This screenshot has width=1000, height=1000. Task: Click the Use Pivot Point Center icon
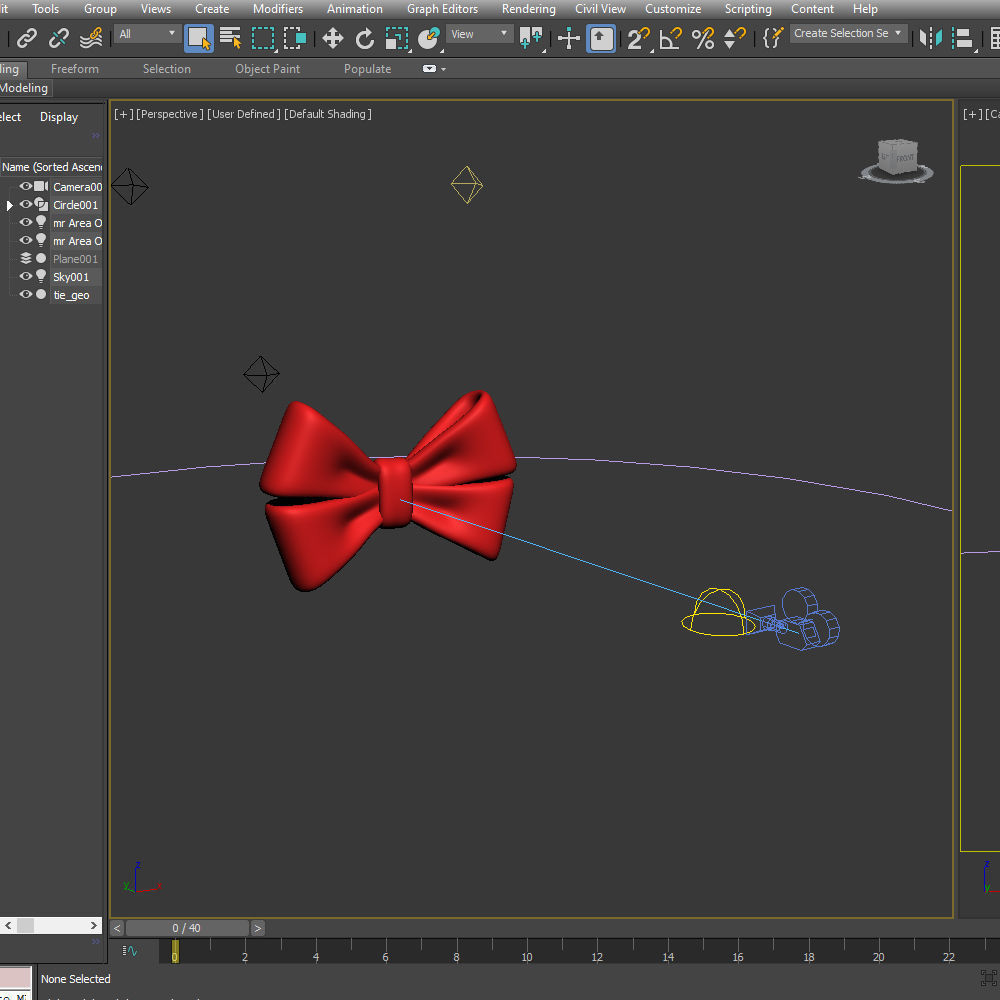[x=531, y=38]
